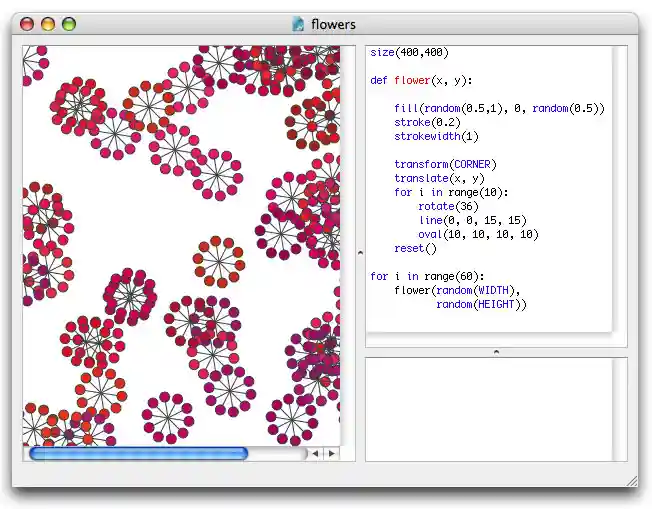652x509 pixels.
Task: Click the canvas scroll right arrow
Action: pyautogui.click(x=331, y=453)
